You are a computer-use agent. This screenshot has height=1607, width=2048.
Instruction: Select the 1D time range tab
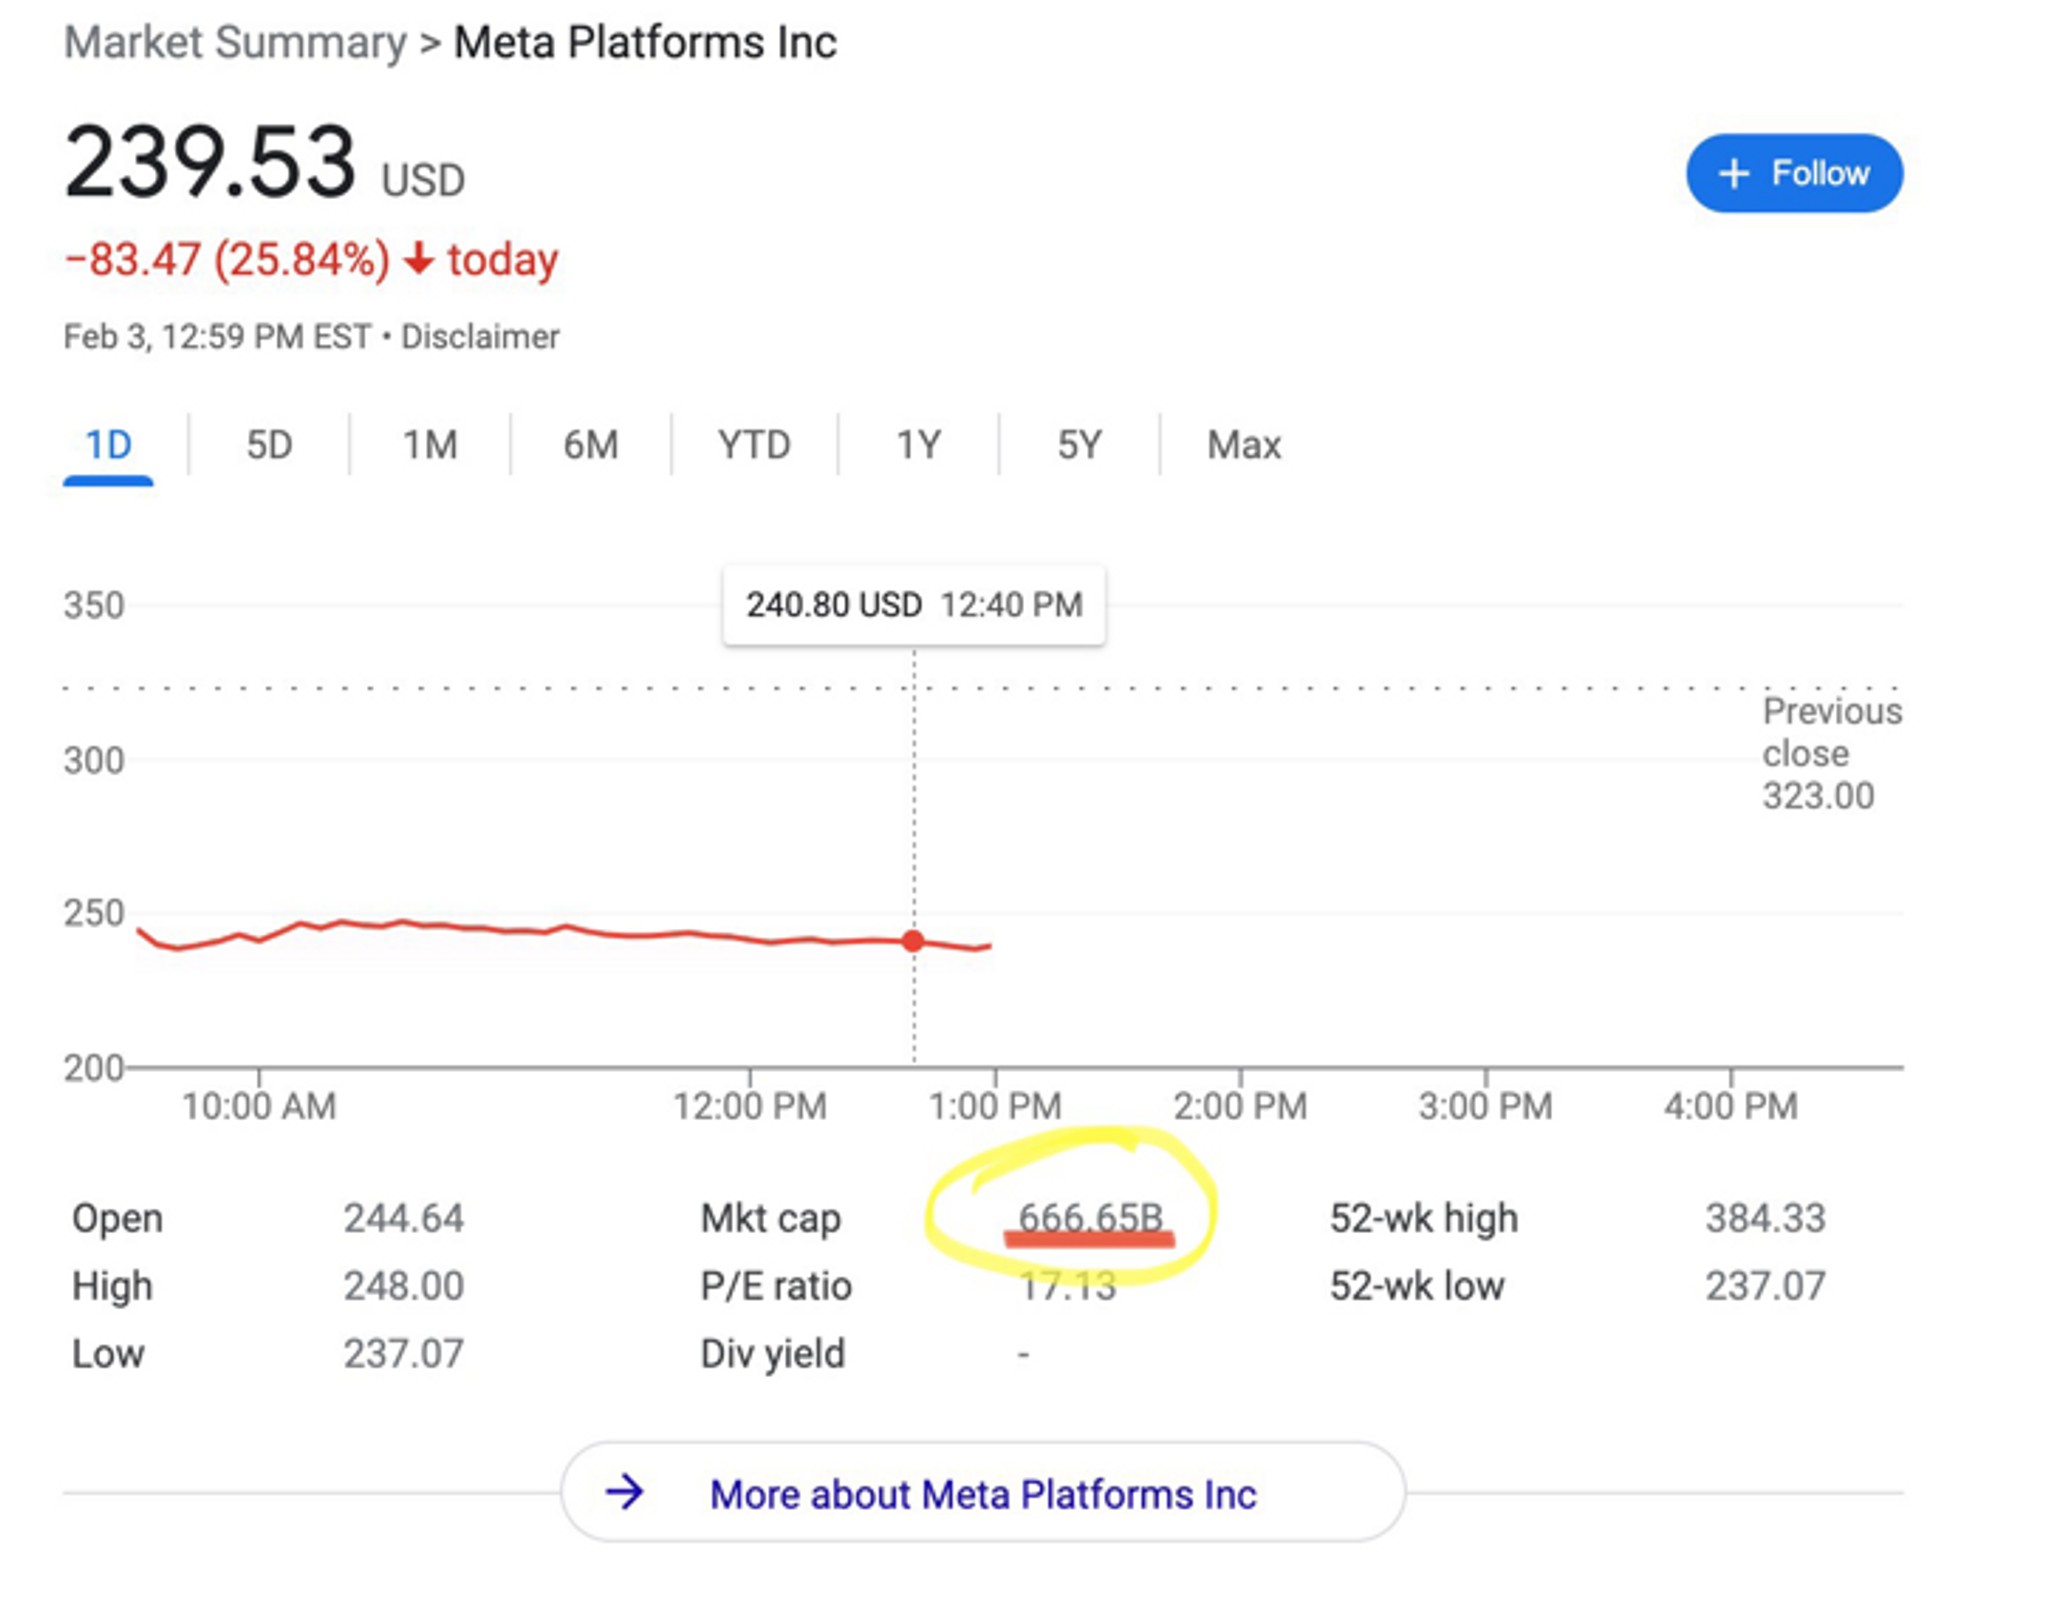[x=108, y=445]
